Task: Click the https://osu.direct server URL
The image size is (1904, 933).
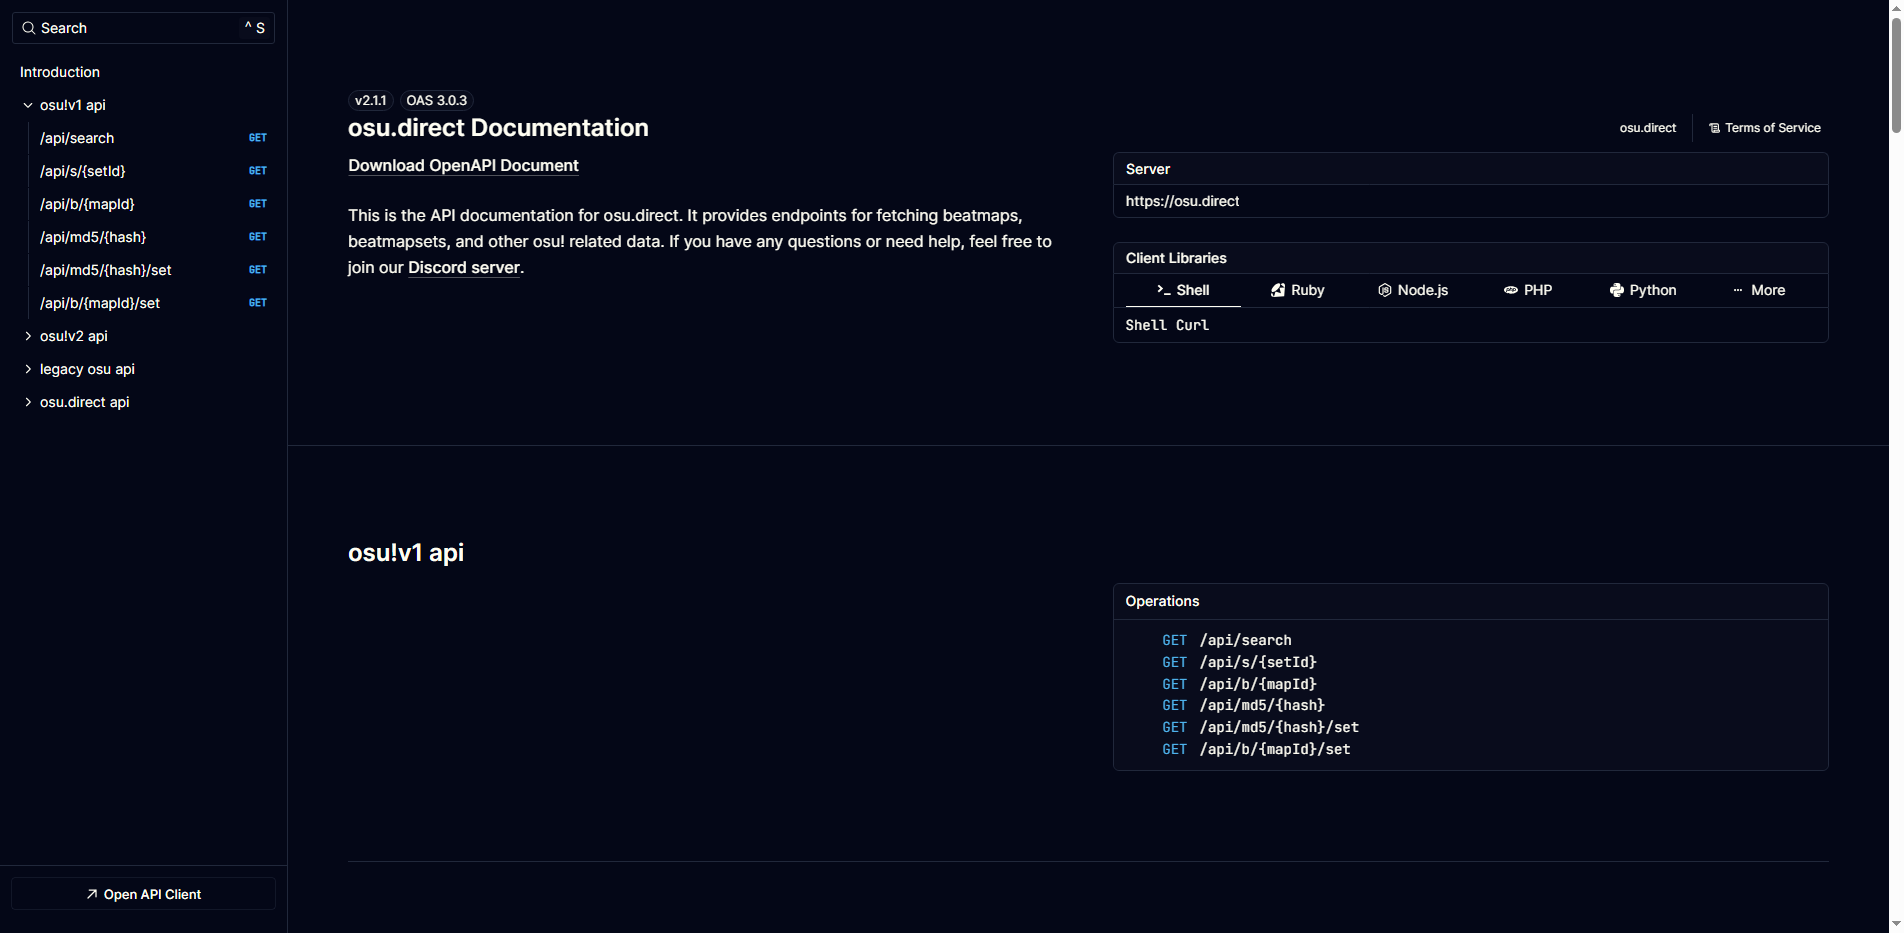Action: [1182, 201]
